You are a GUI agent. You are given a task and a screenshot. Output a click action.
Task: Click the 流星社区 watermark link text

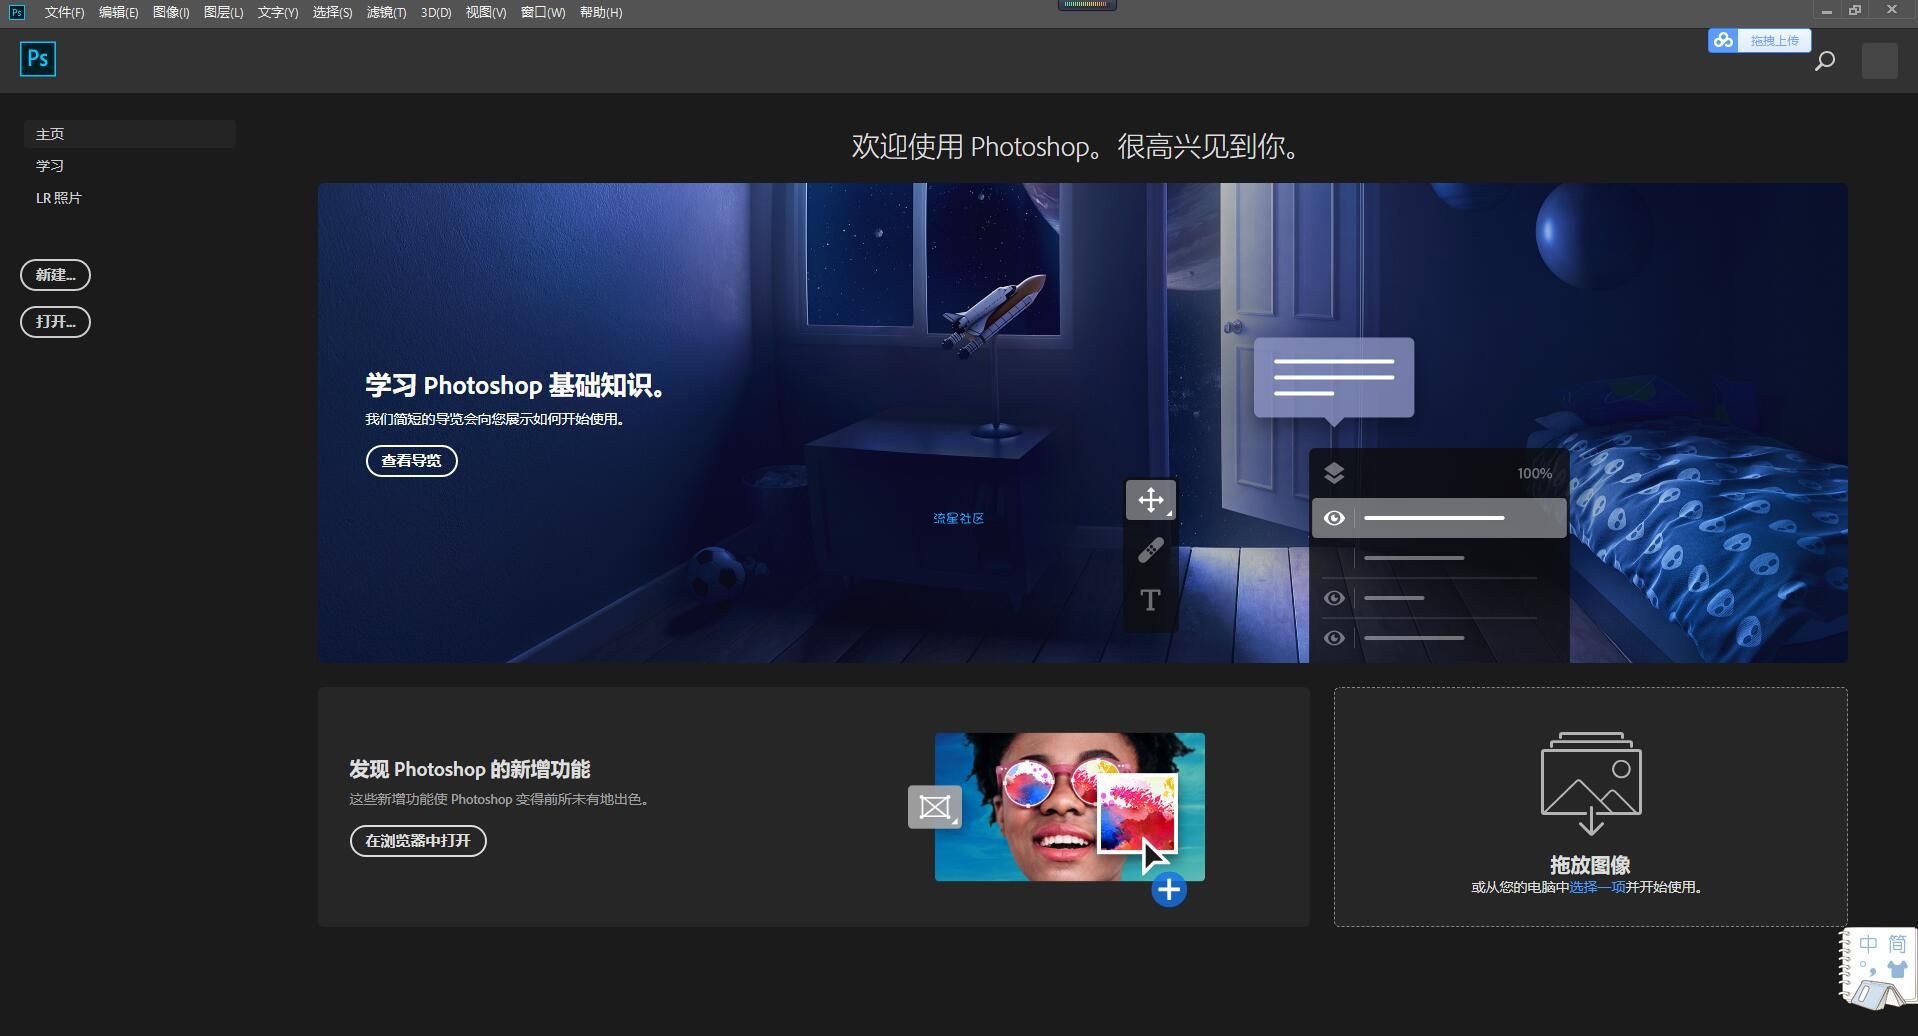[x=958, y=518]
